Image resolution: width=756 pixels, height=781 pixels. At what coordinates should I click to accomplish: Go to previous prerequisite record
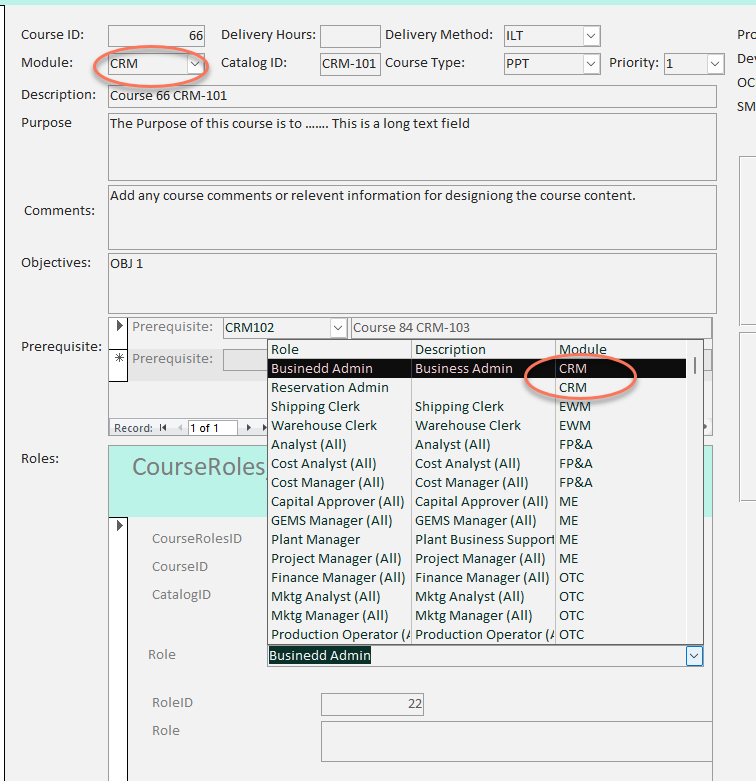click(x=180, y=428)
